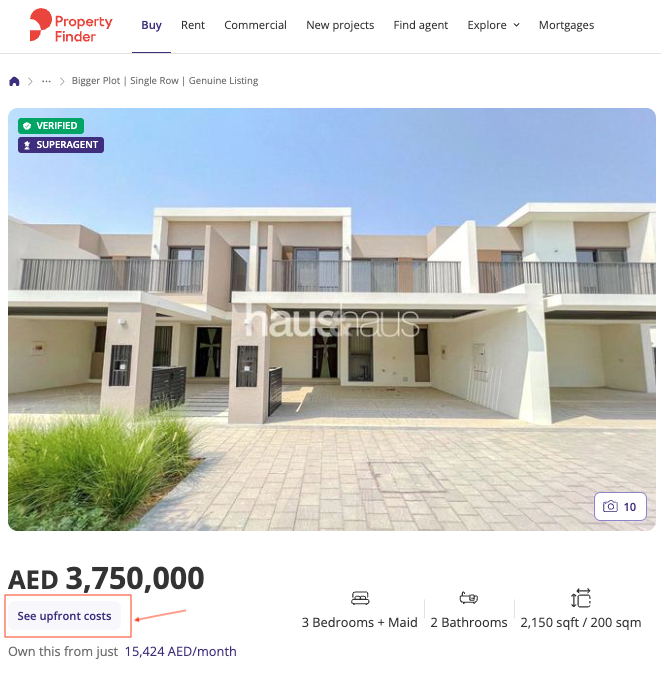Click the home icon in breadcrumb
The image size is (661, 683).
(14, 81)
